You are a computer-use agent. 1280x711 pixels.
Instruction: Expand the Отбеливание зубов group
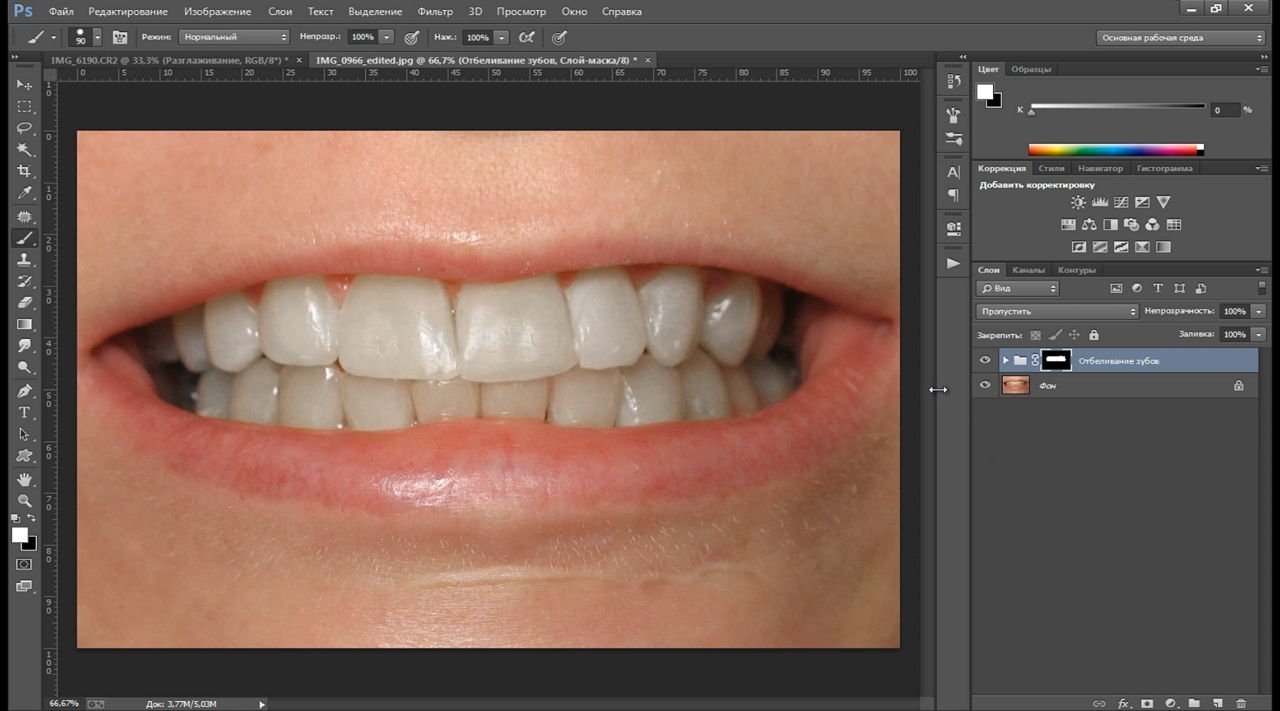1005,360
